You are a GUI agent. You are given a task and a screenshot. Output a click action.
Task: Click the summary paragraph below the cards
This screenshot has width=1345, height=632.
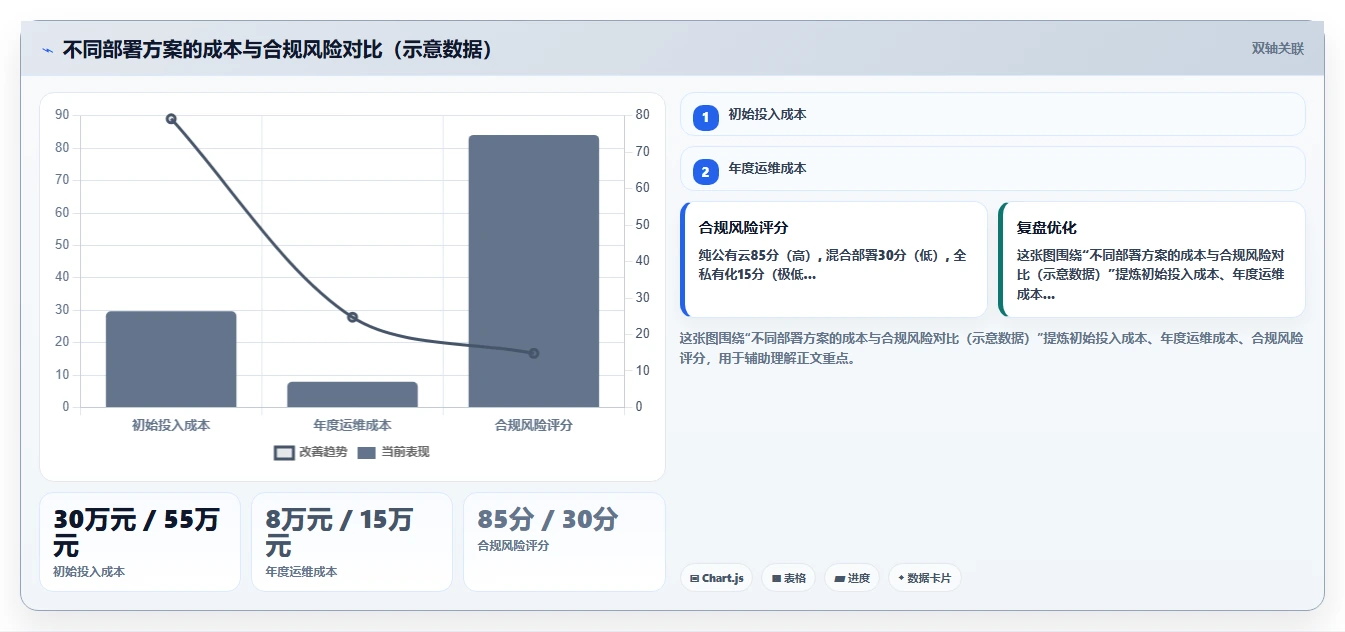(x=992, y=348)
